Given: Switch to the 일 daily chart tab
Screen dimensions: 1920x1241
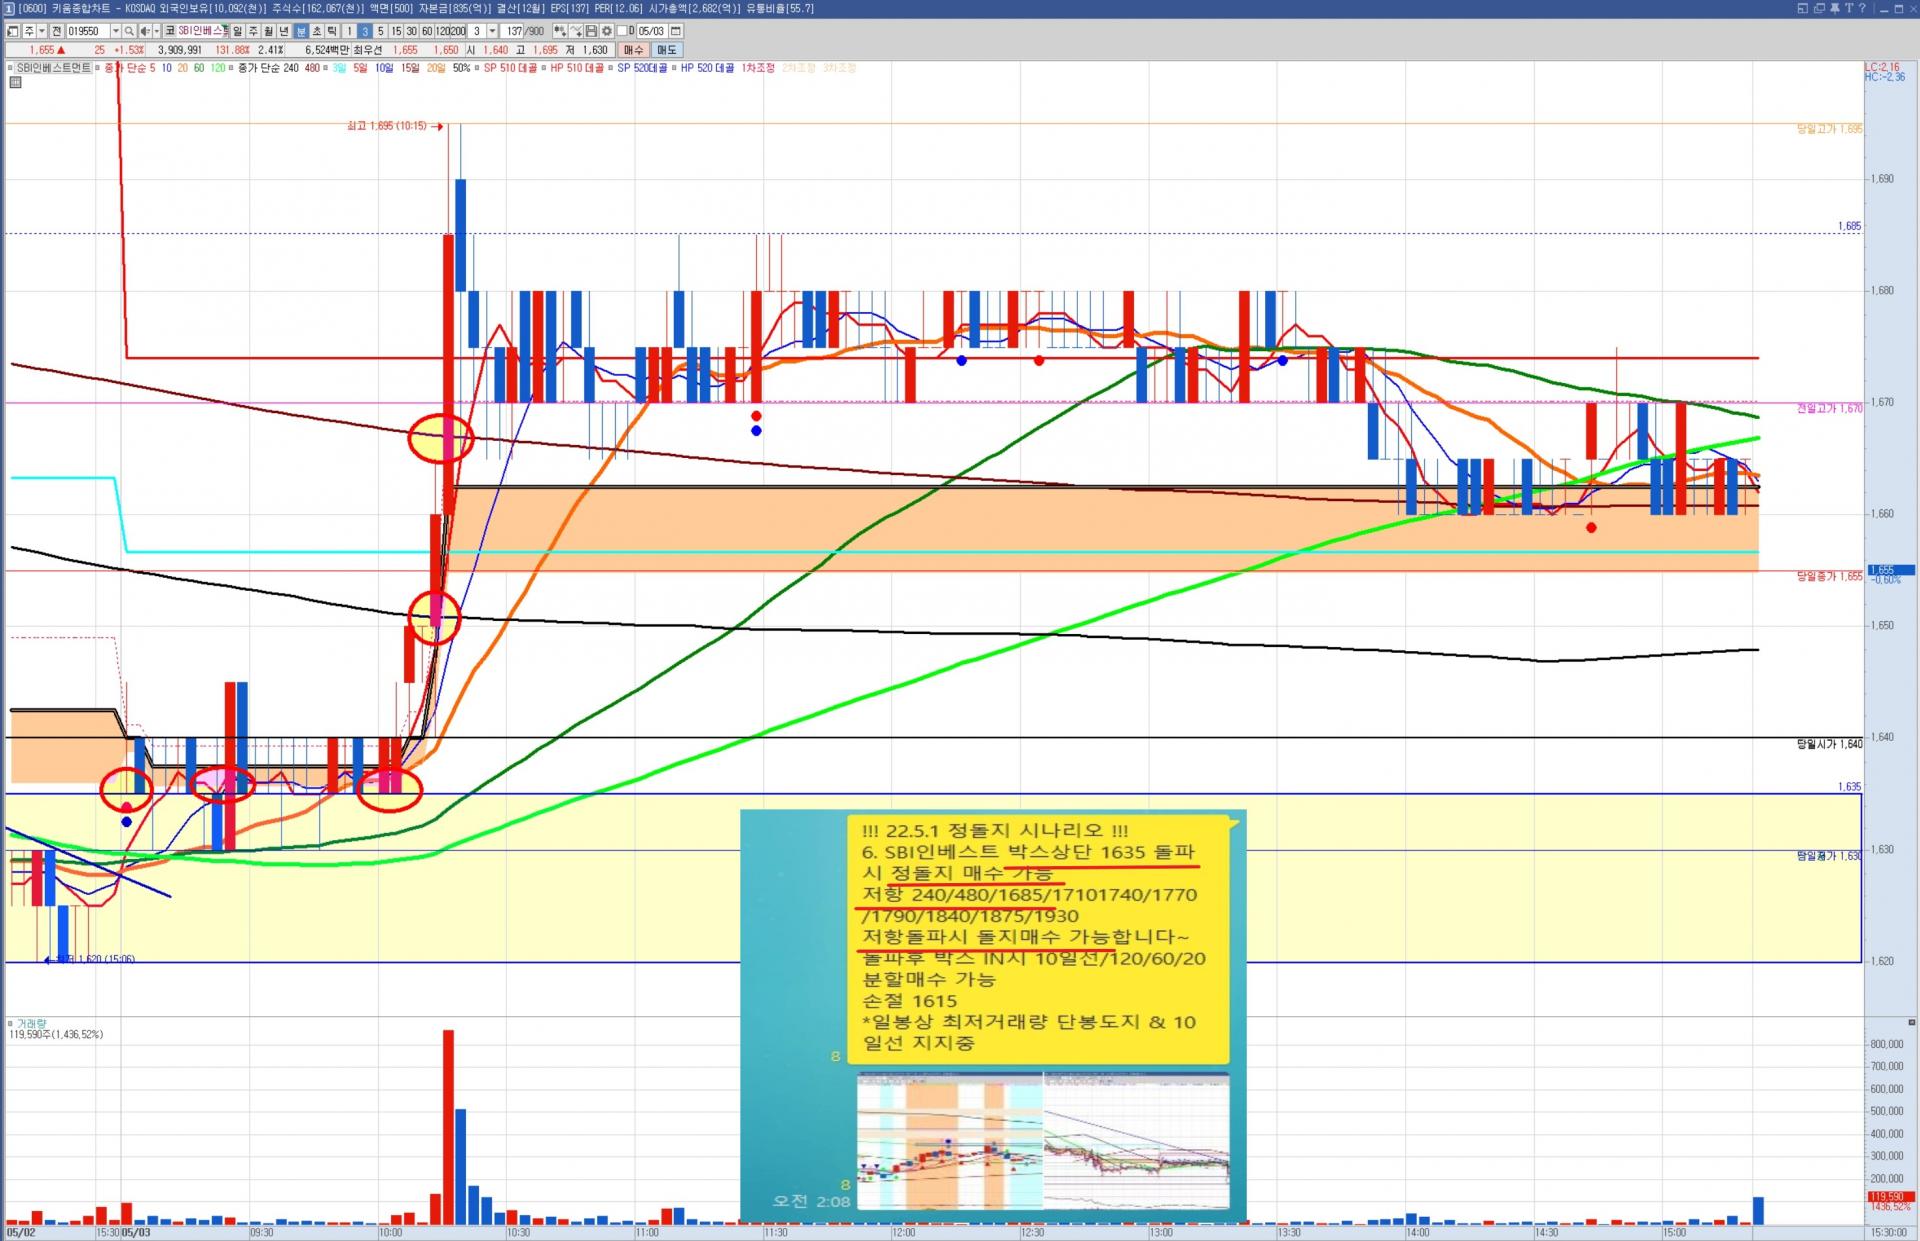Looking at the screenshot, I should (237, 31).
